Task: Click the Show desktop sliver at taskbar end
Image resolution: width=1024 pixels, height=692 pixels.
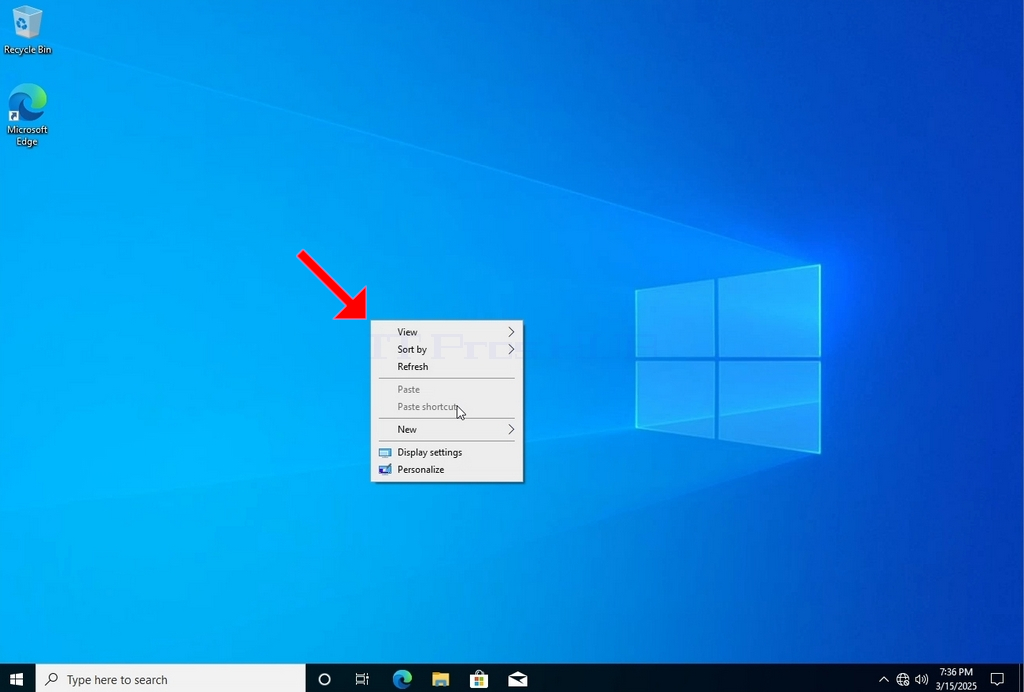Action: (1021, 679)
